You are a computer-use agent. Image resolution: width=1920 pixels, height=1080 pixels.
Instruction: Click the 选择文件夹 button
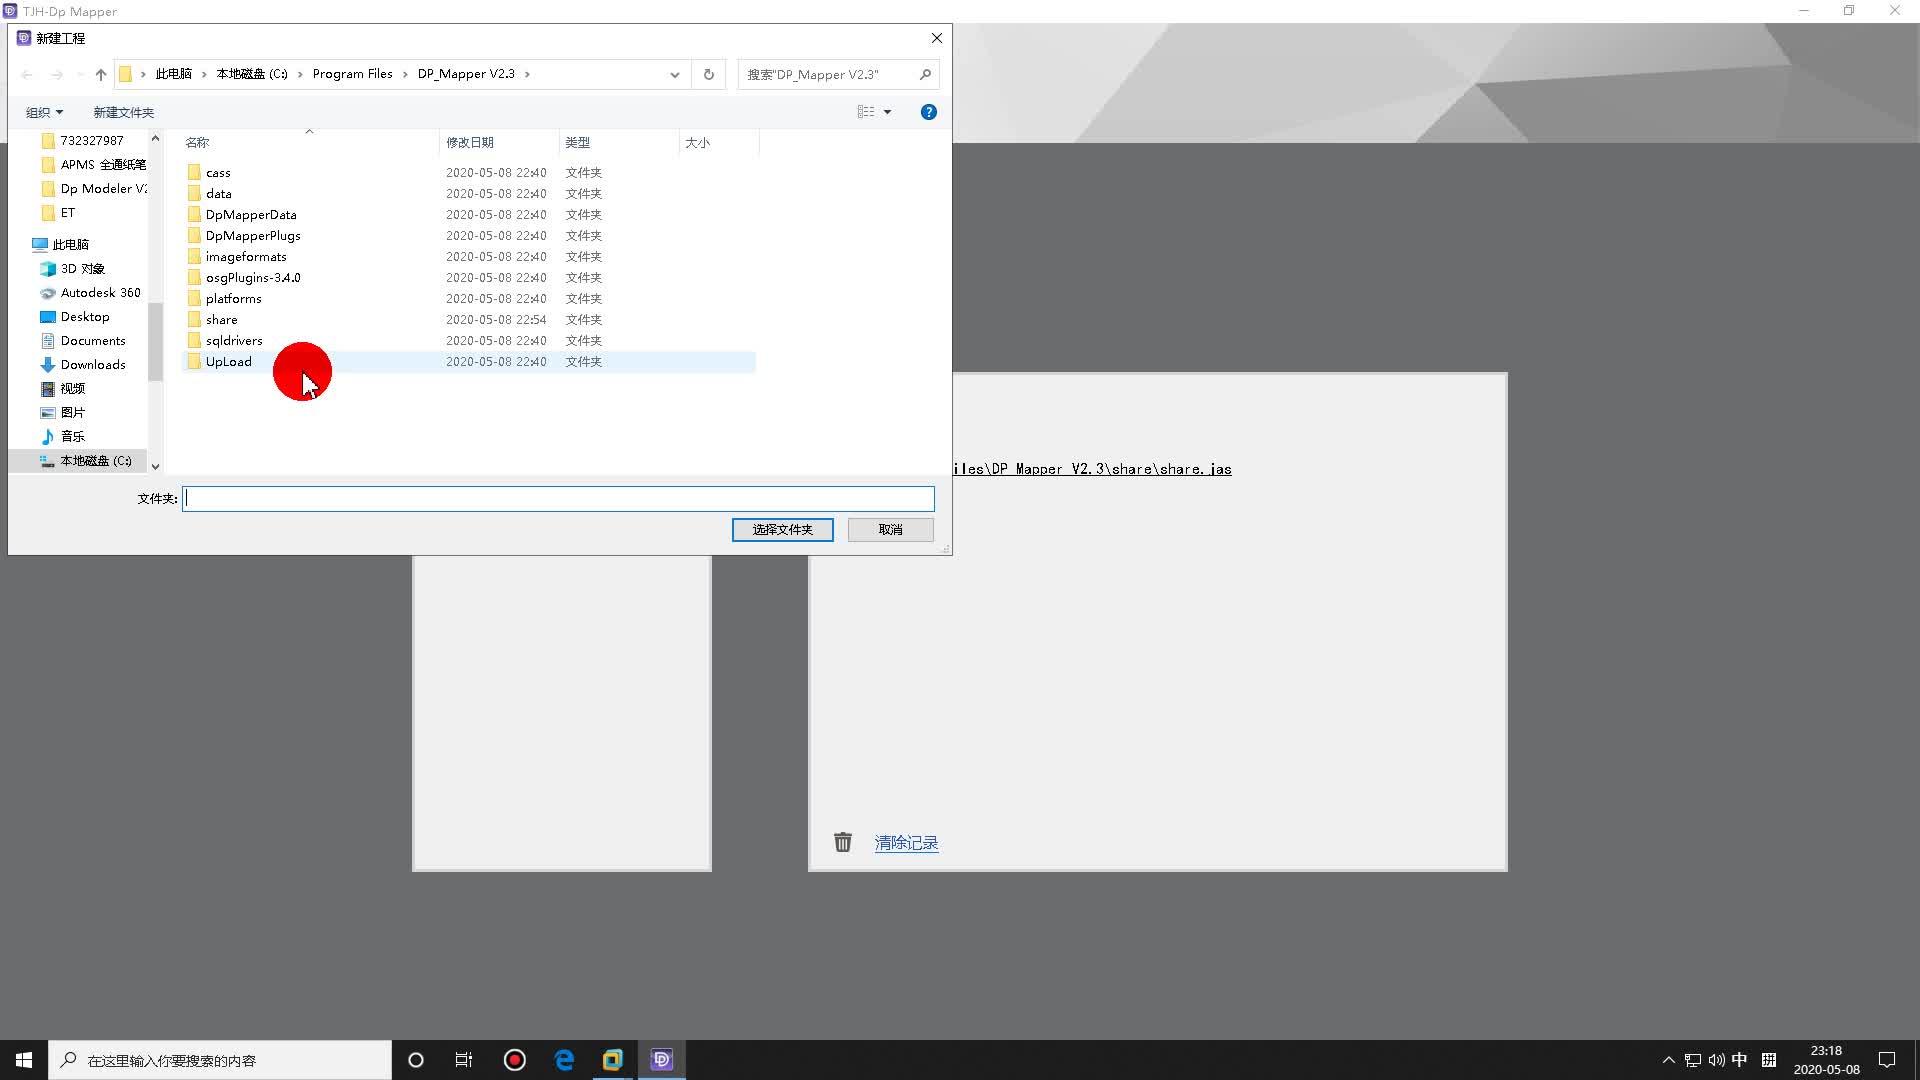(x=782, y=530)
